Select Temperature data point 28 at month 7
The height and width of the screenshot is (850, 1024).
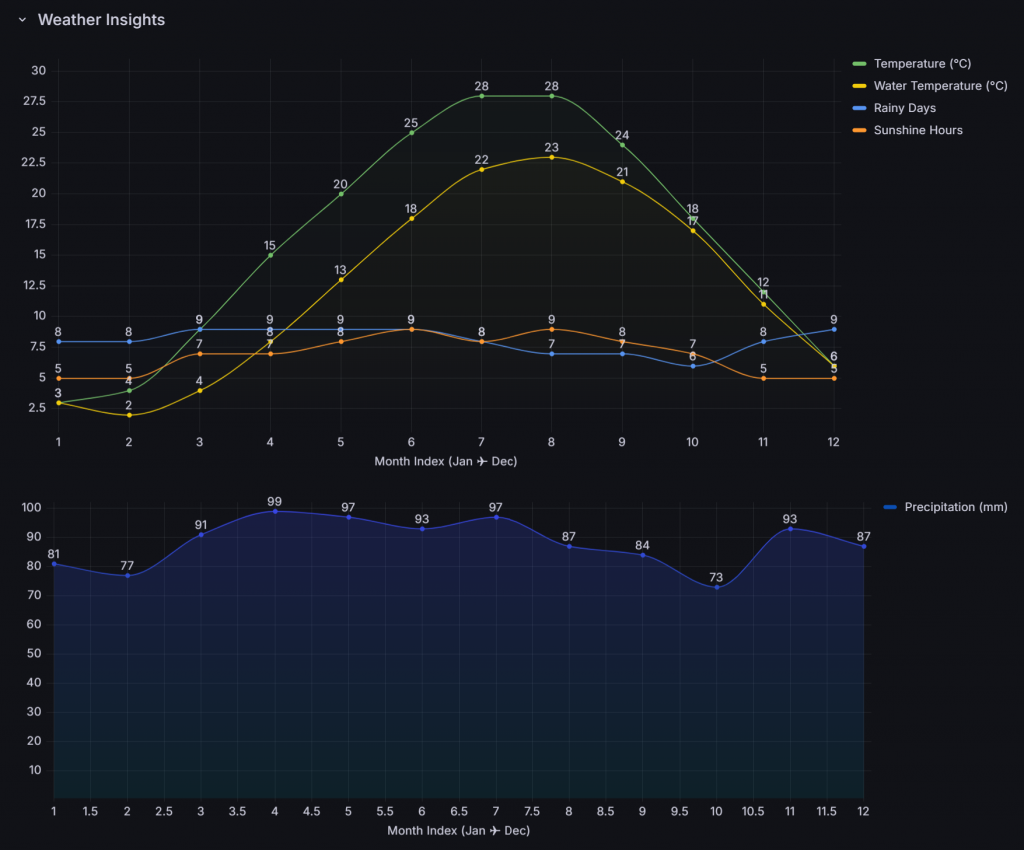pos(482,96)
